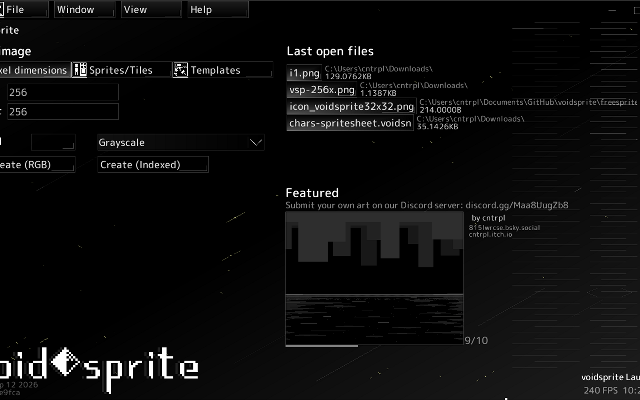
Task: Open recent file icon_voidsprite32x32.png
Action: click(351, 107)
